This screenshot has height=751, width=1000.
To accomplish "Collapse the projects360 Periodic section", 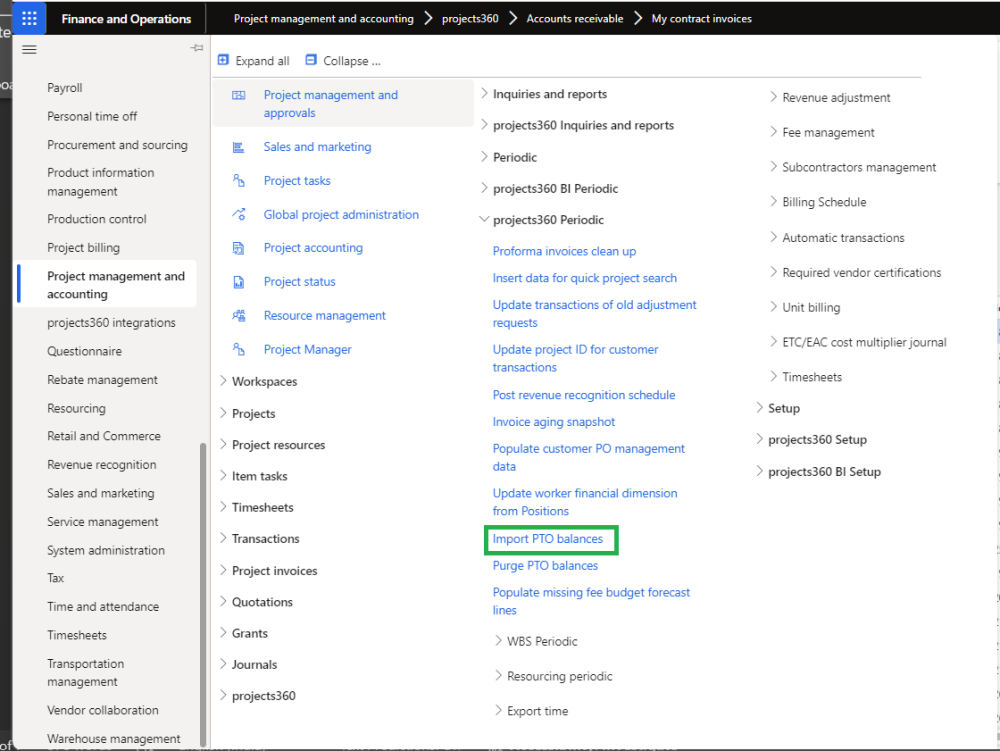I will click(x=485, y=219).
